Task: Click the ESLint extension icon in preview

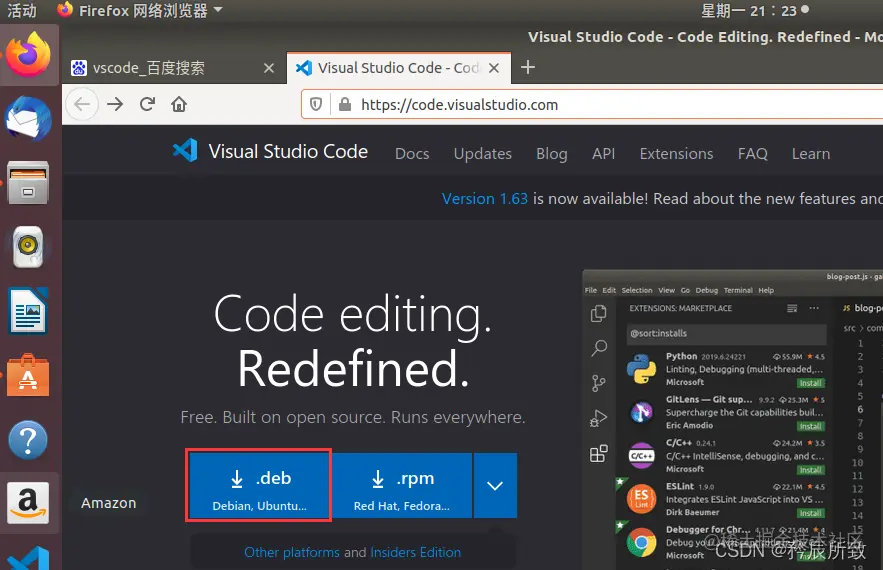Action: [x=641, y=498]
